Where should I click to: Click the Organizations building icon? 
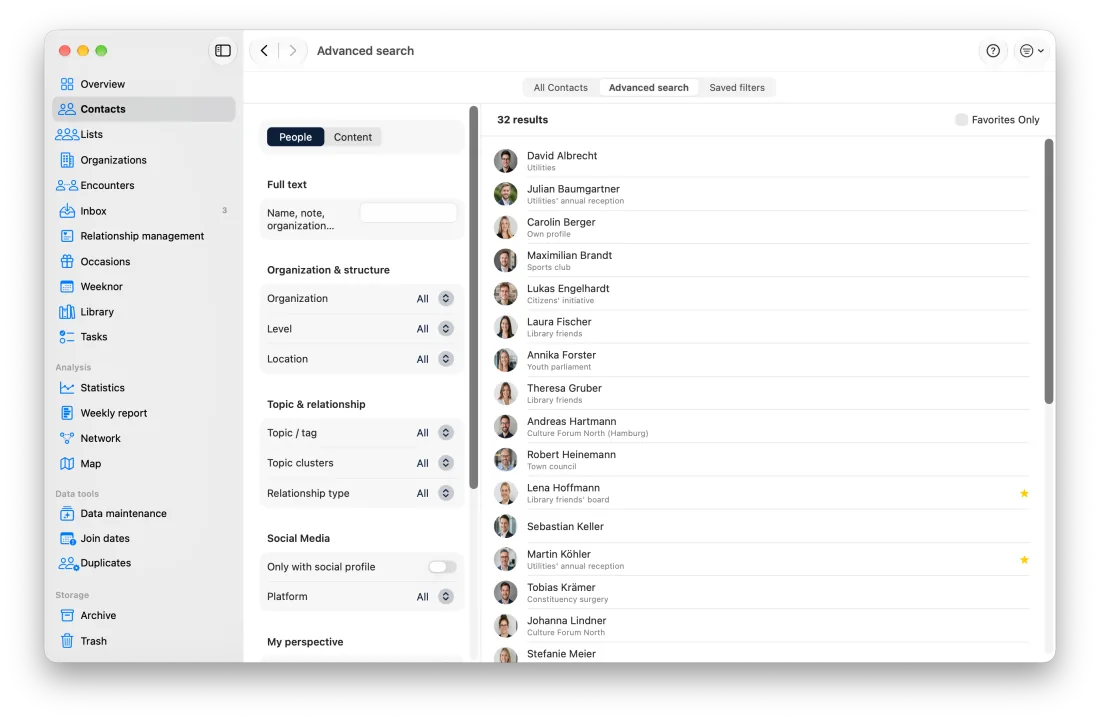coord(67,160)
